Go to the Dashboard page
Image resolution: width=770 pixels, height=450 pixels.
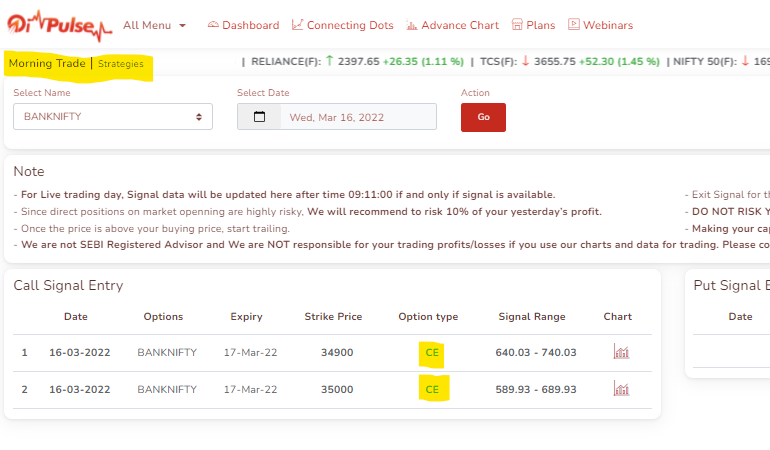pyautogui.click(x=244, y=25)
